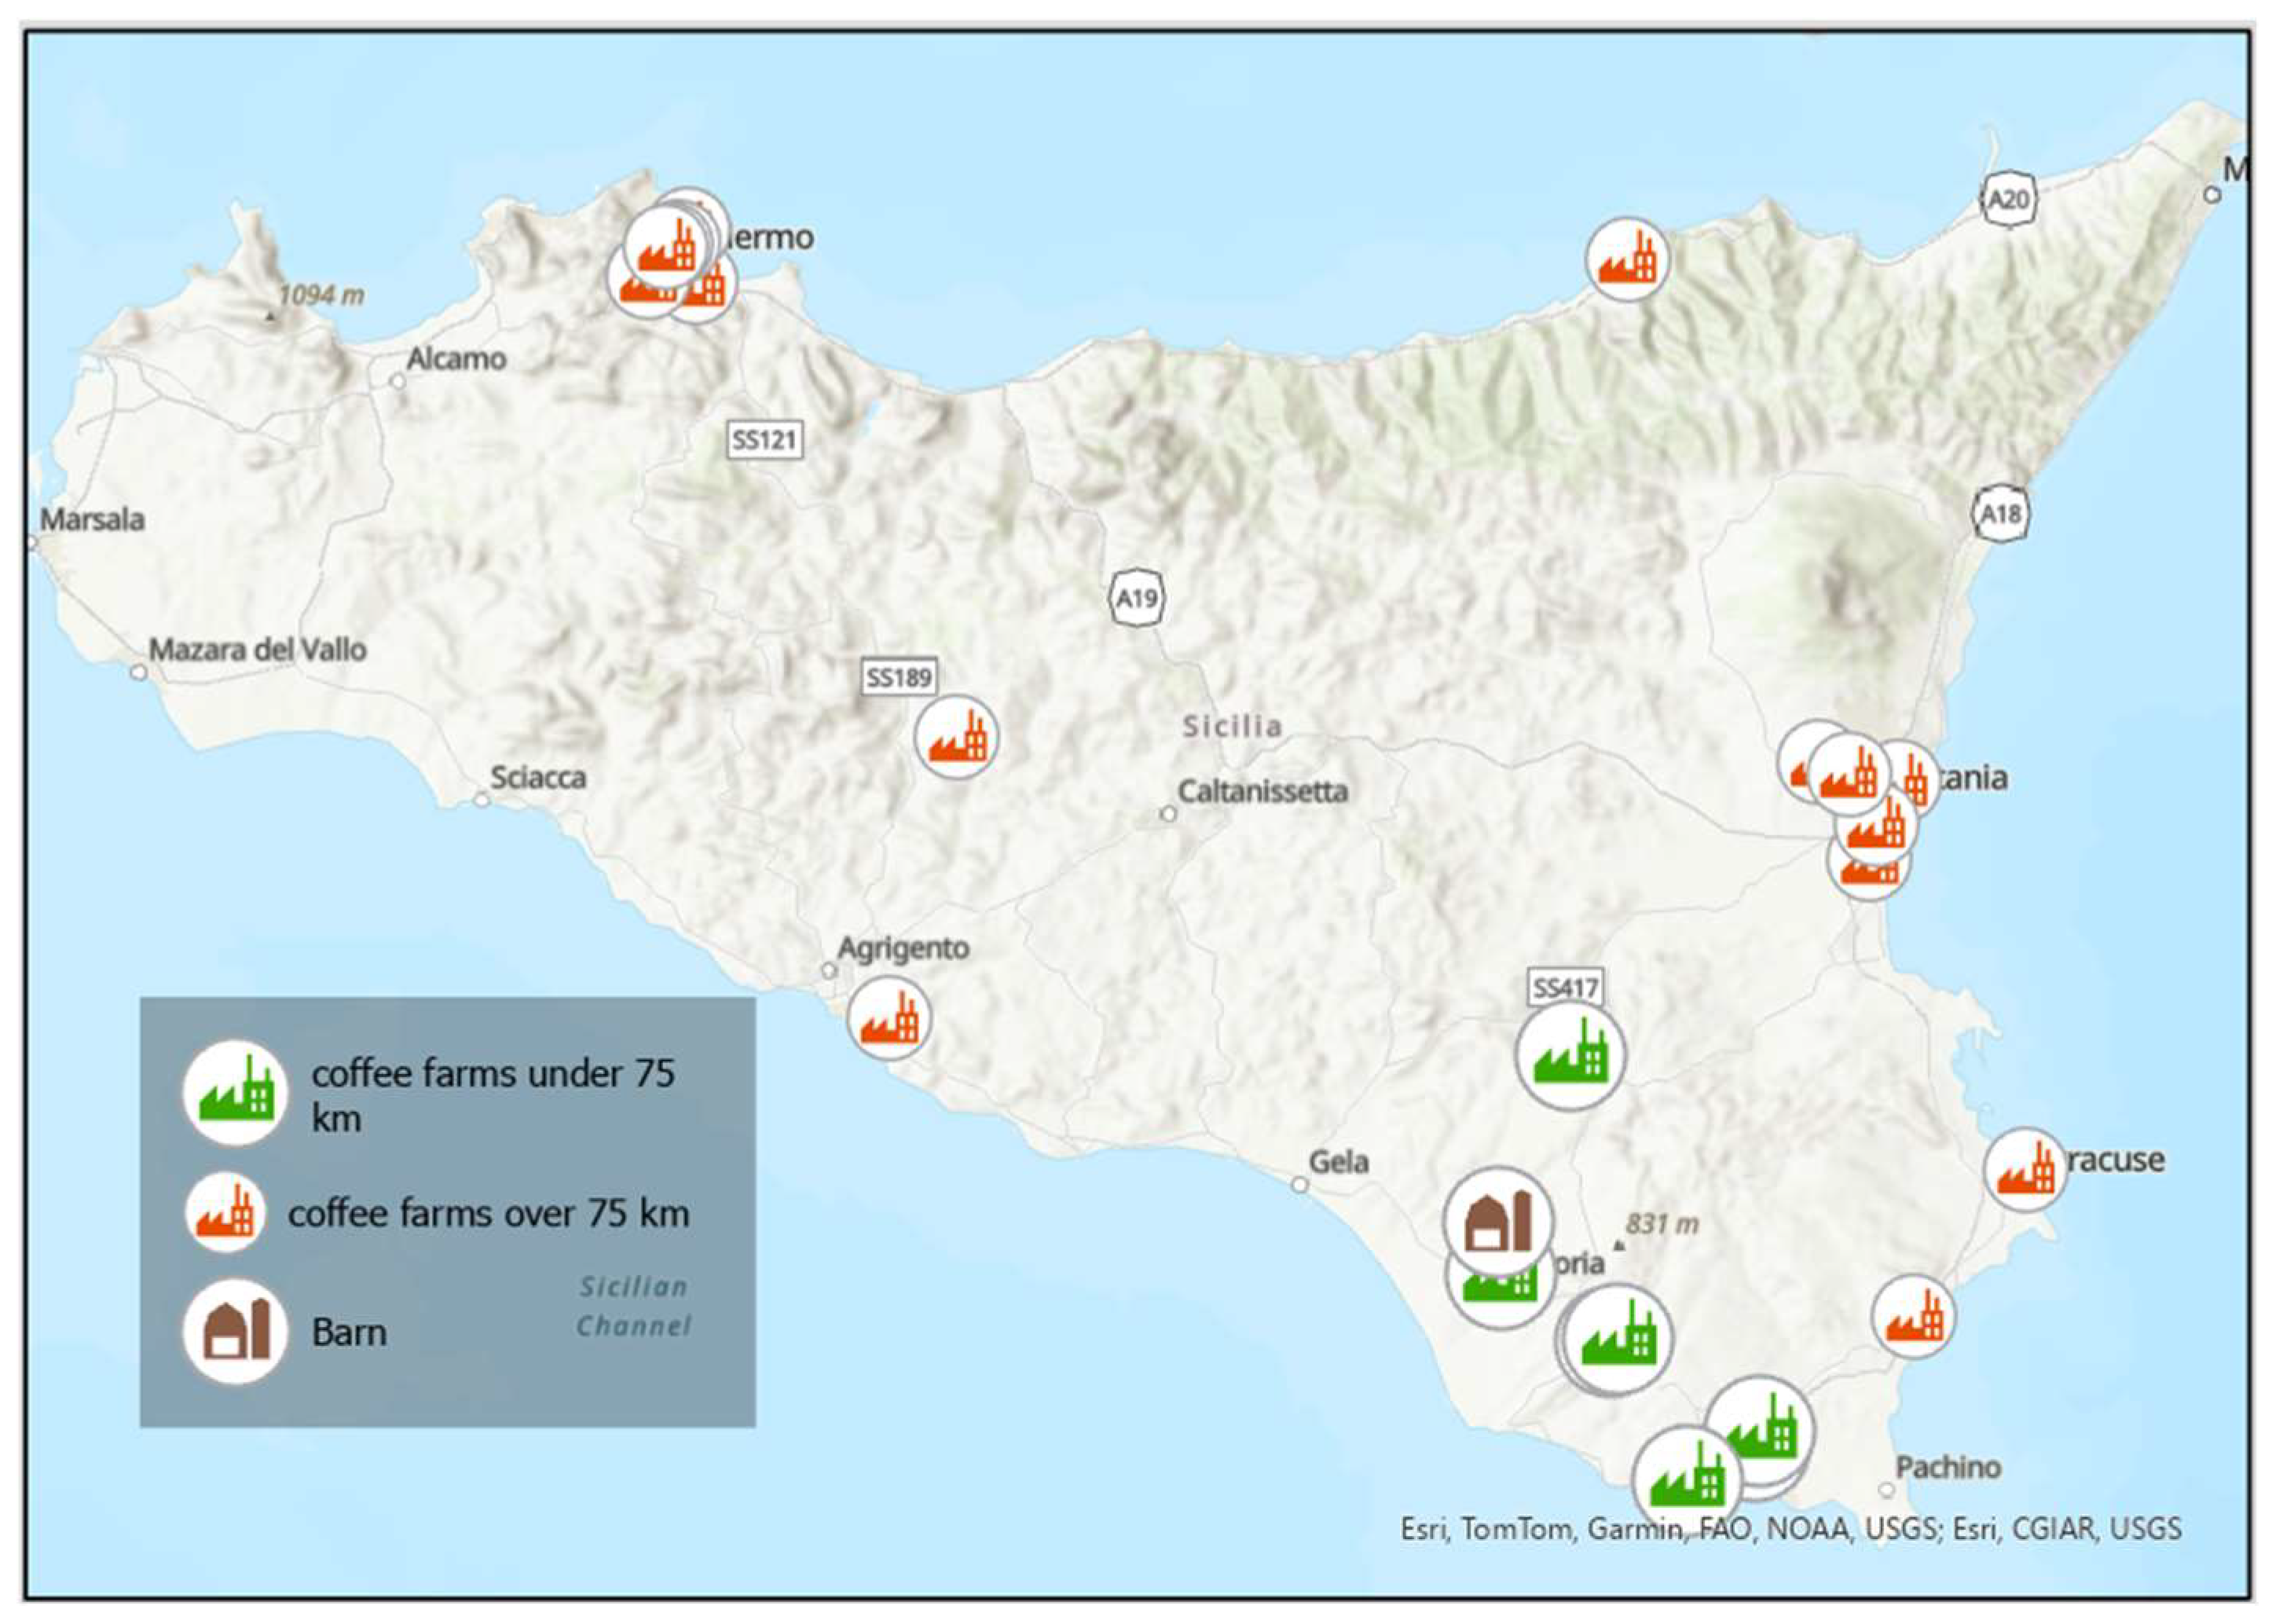2272x1624 pixels.
Task: Click the 1094 m elevation label
Action: [x=321, y=295]
